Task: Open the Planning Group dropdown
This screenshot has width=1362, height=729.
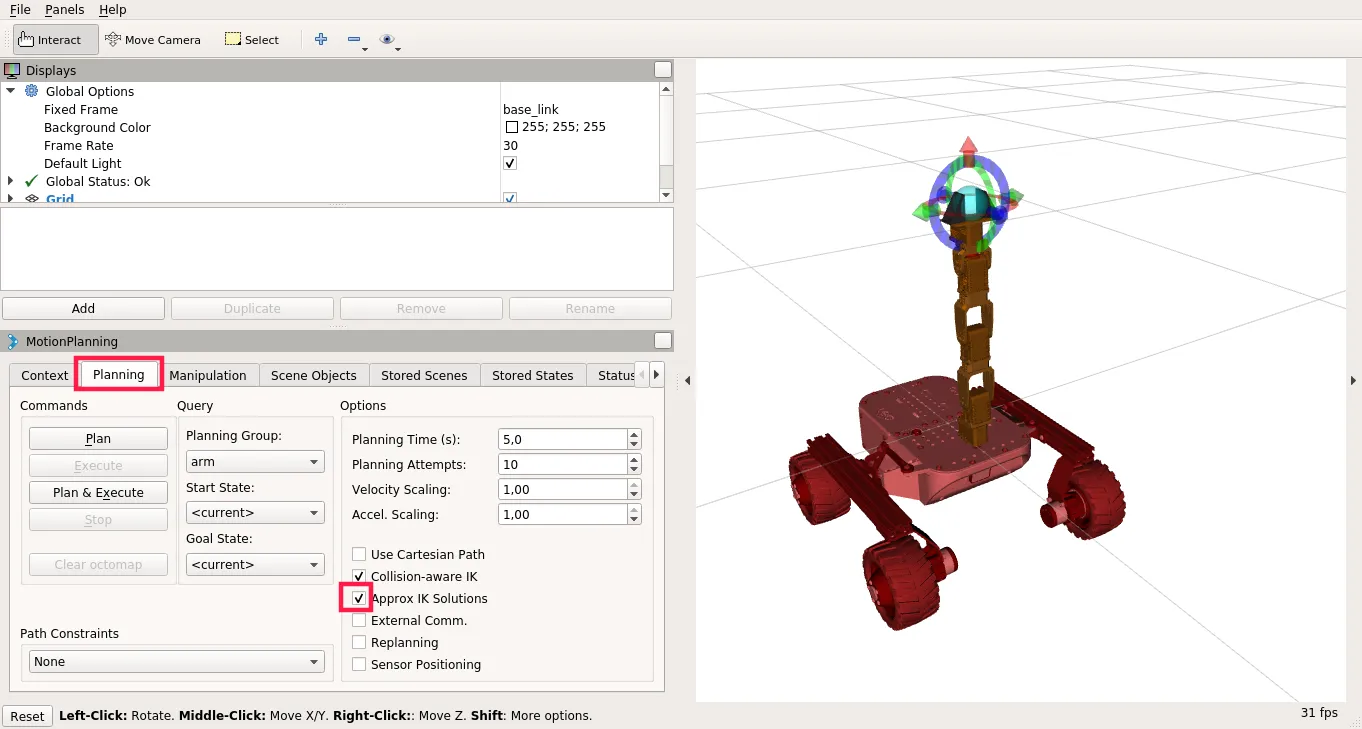Action: [255, 462]
